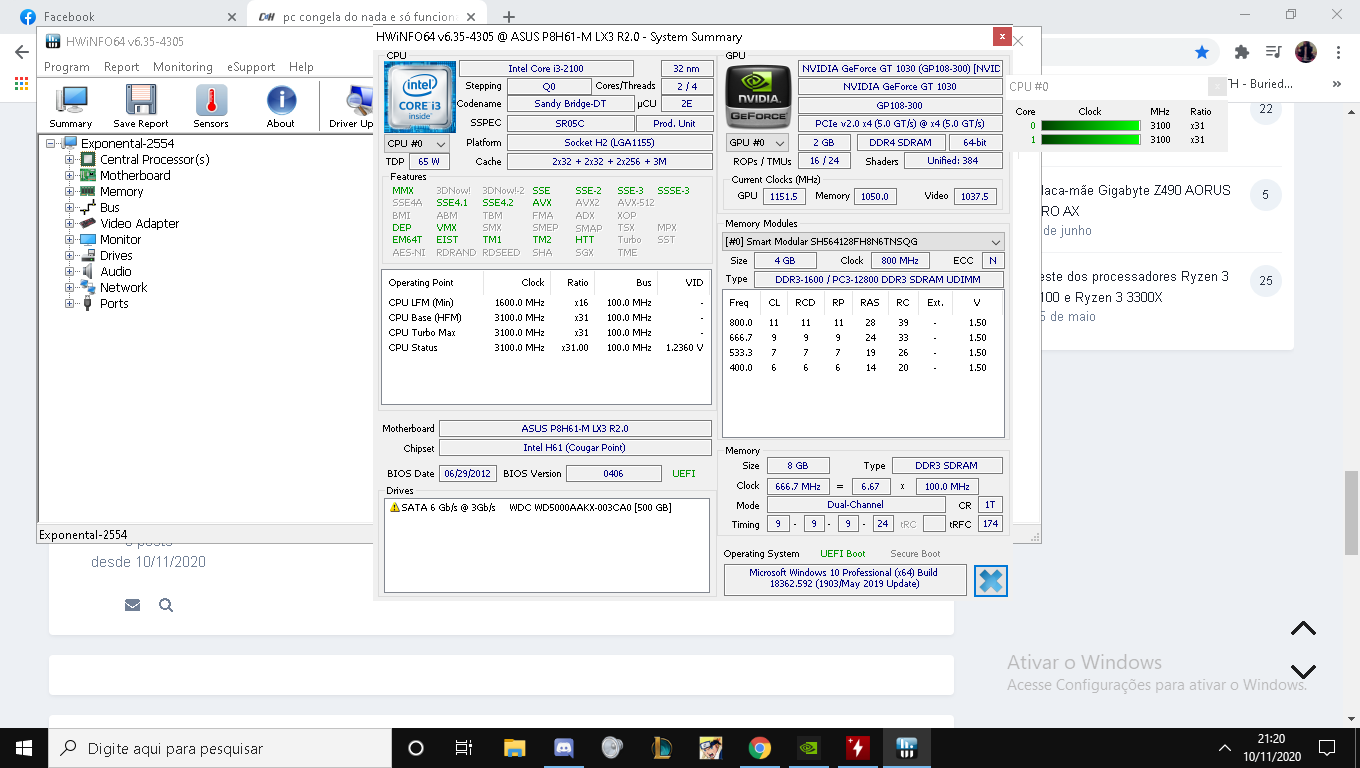
Task: Click the Intel Core i3 logo
Action: (x=420, y=96)
